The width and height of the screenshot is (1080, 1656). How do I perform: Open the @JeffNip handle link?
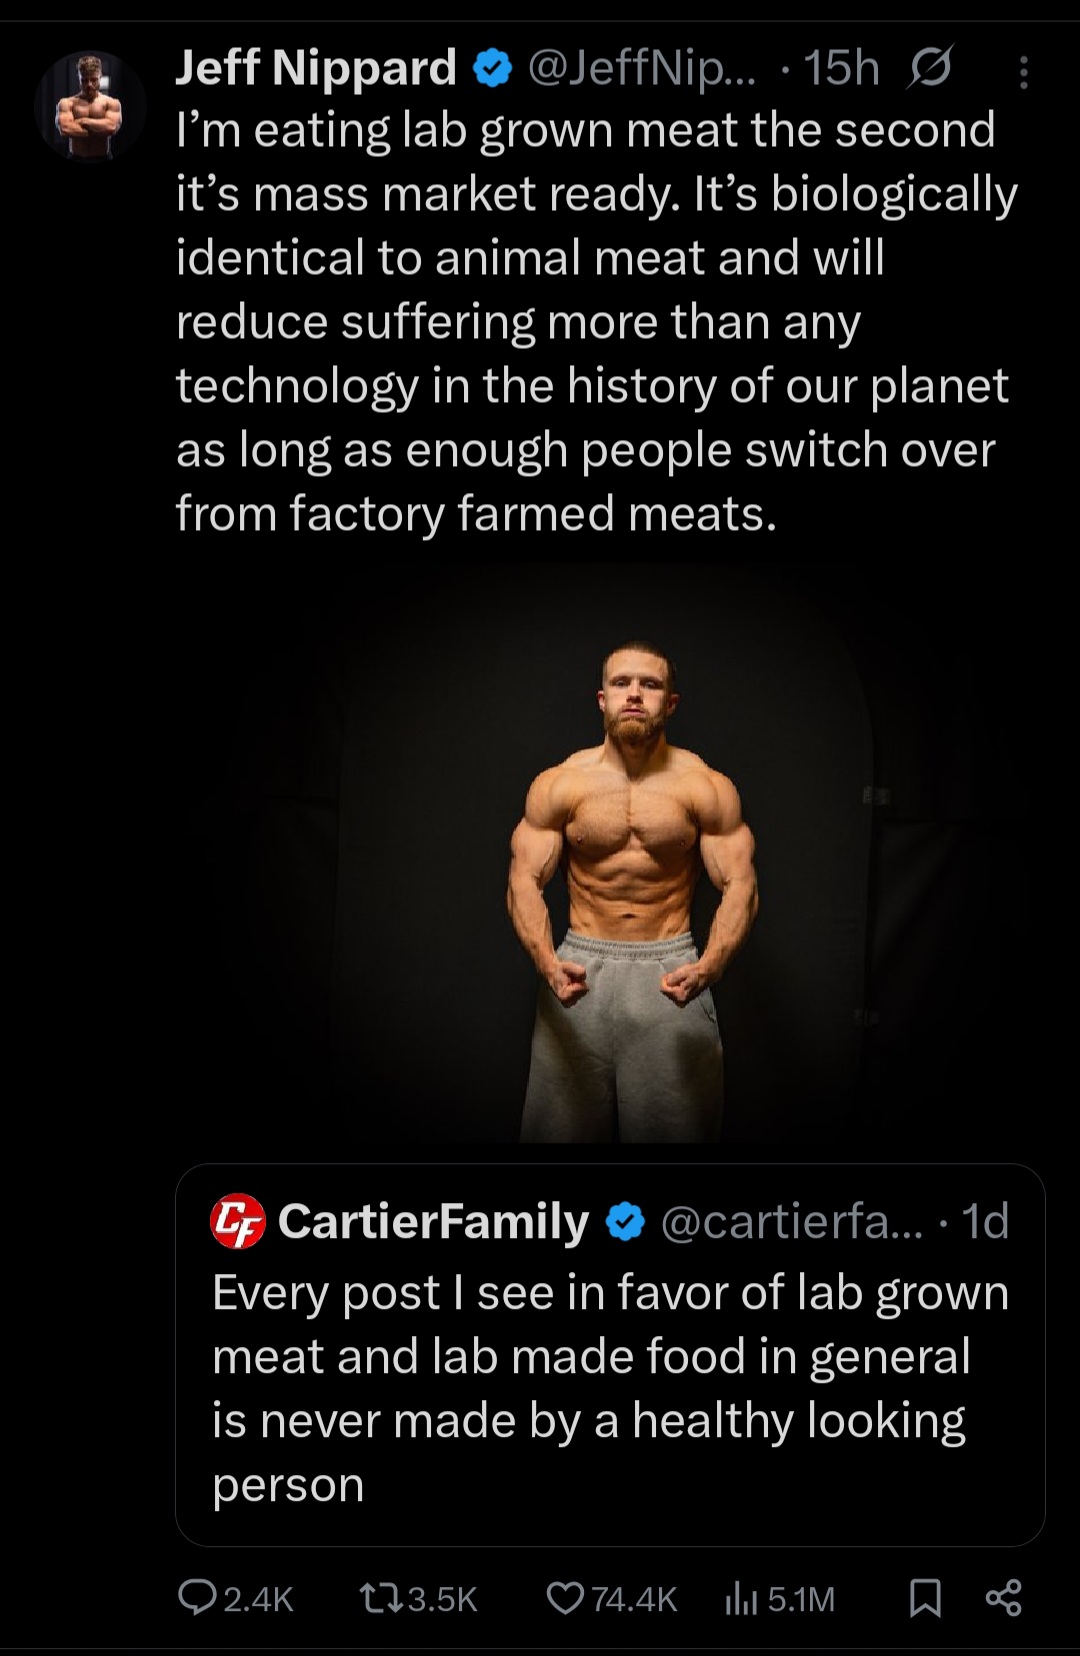tap(642, 68)
